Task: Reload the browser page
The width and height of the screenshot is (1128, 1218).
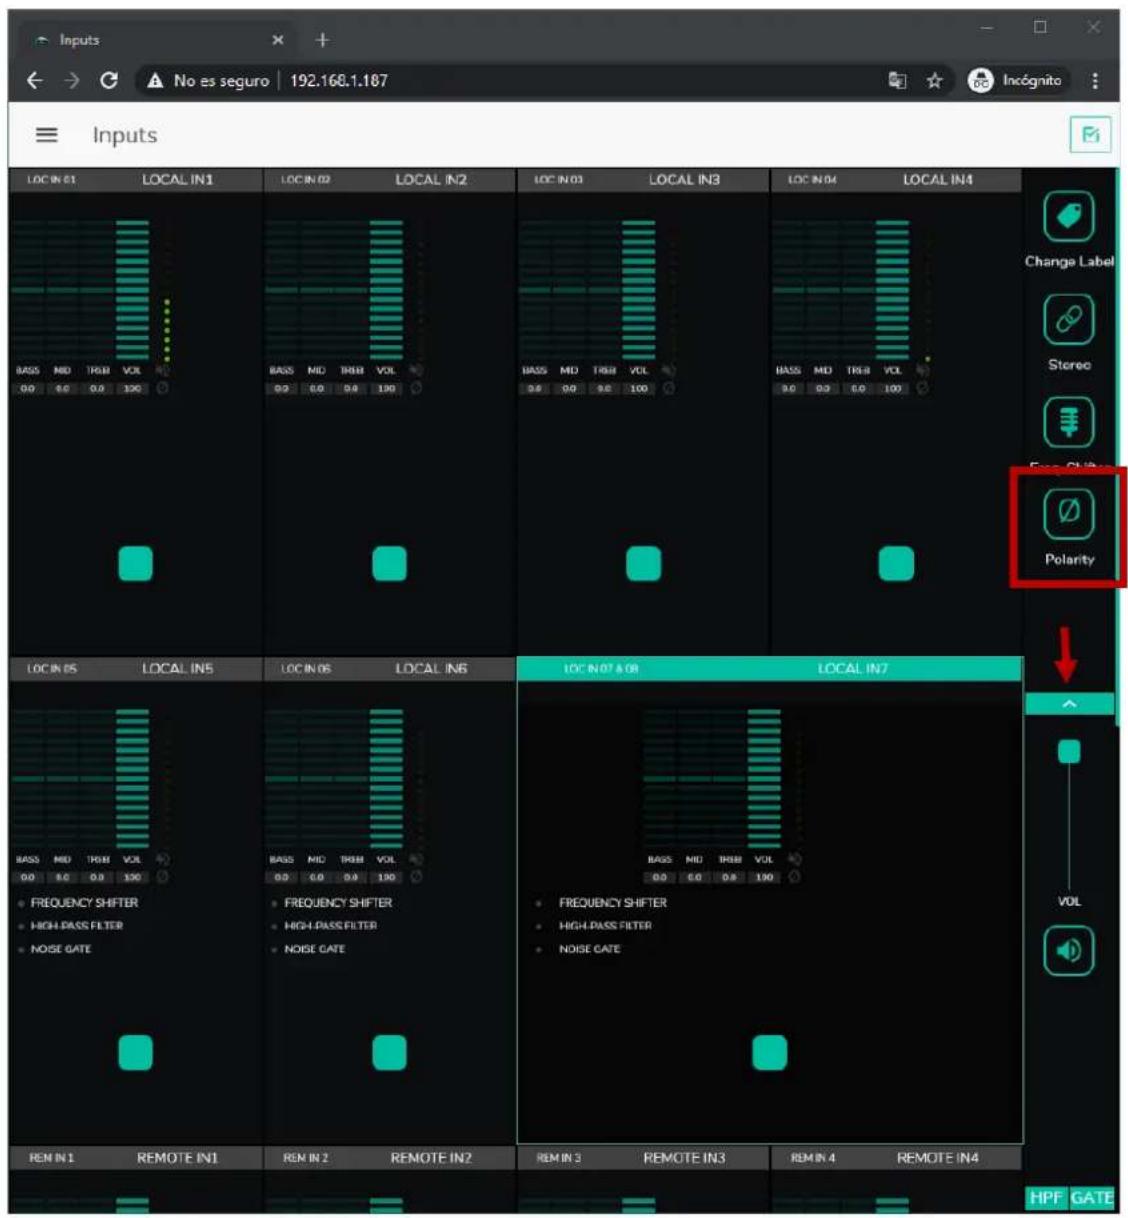Action: (109, 80)
